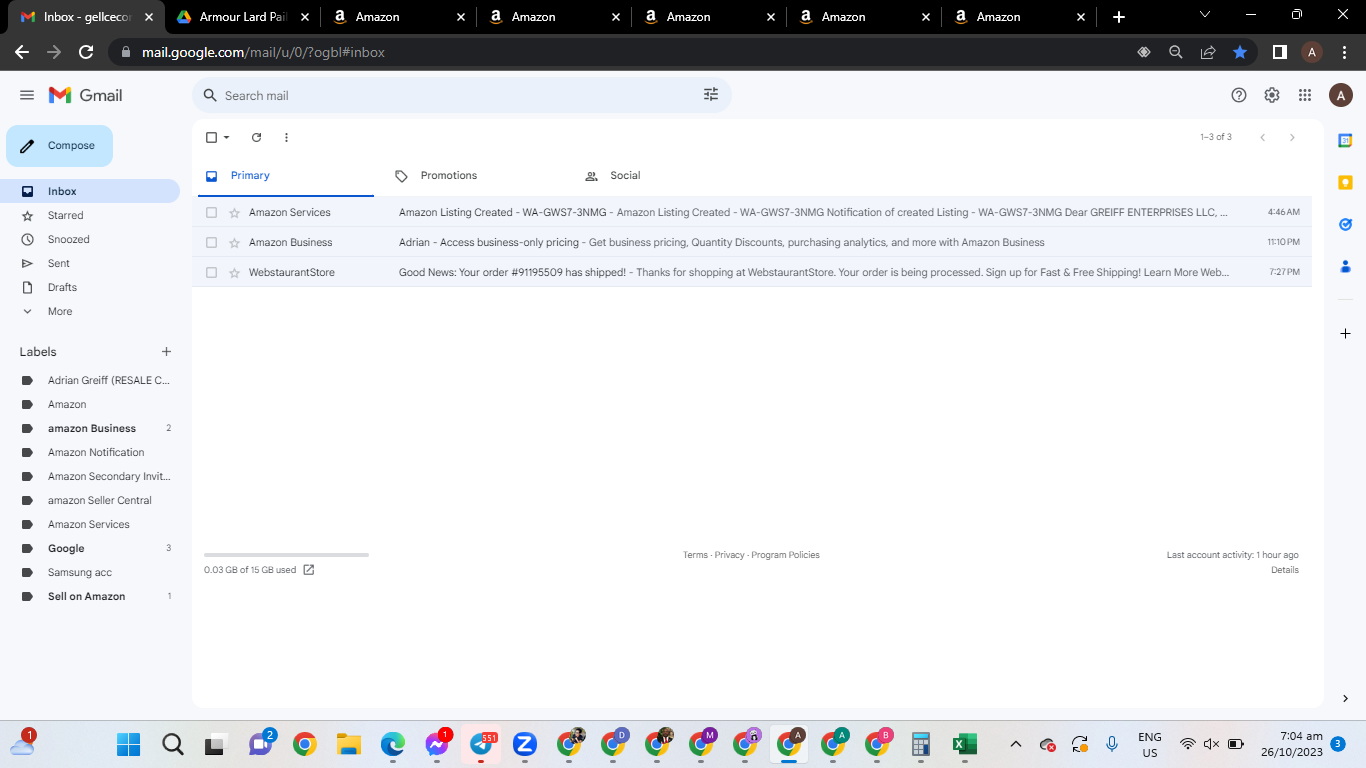Open Amazon Listing Created email
The width and height of the screenshot is (1366, 768).
pyautogui.click(x=752, y=212)
